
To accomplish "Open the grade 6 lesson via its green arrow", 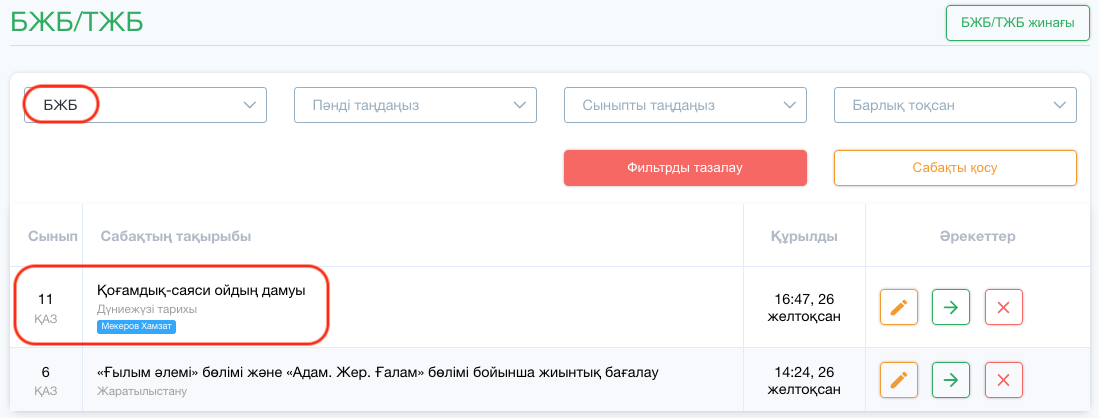I will 950,380.
